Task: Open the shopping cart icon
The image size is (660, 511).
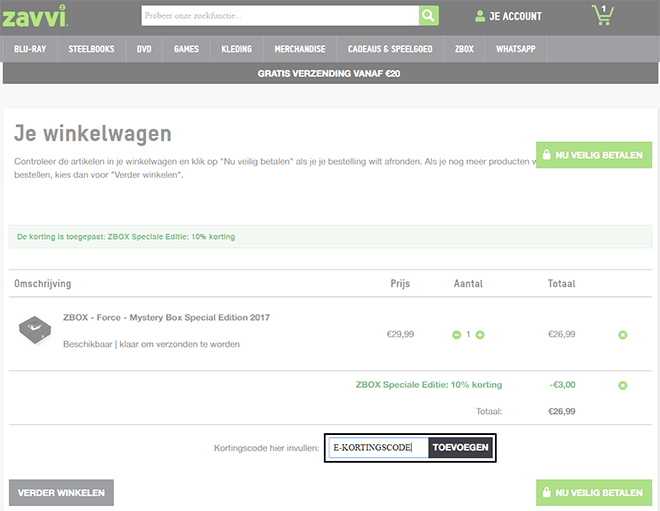Action: point(602,15)
